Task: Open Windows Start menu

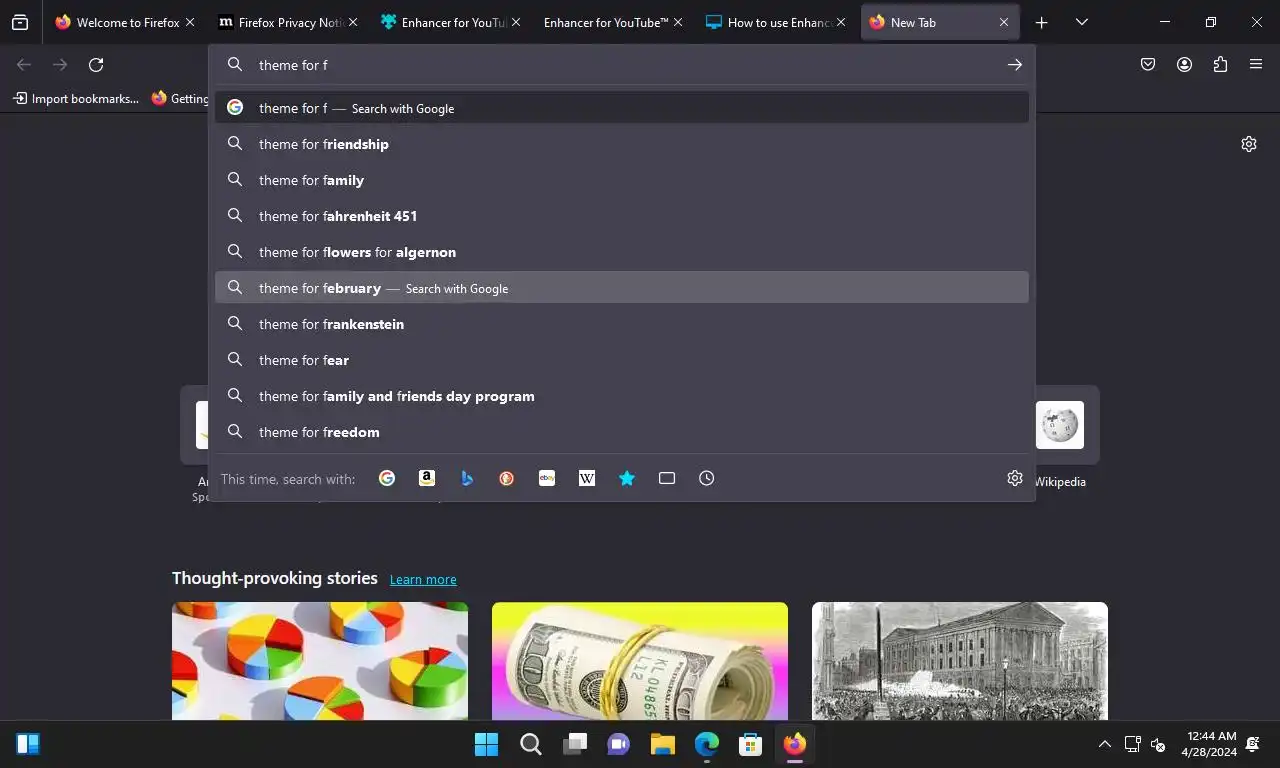Action: tap(486, 744)
